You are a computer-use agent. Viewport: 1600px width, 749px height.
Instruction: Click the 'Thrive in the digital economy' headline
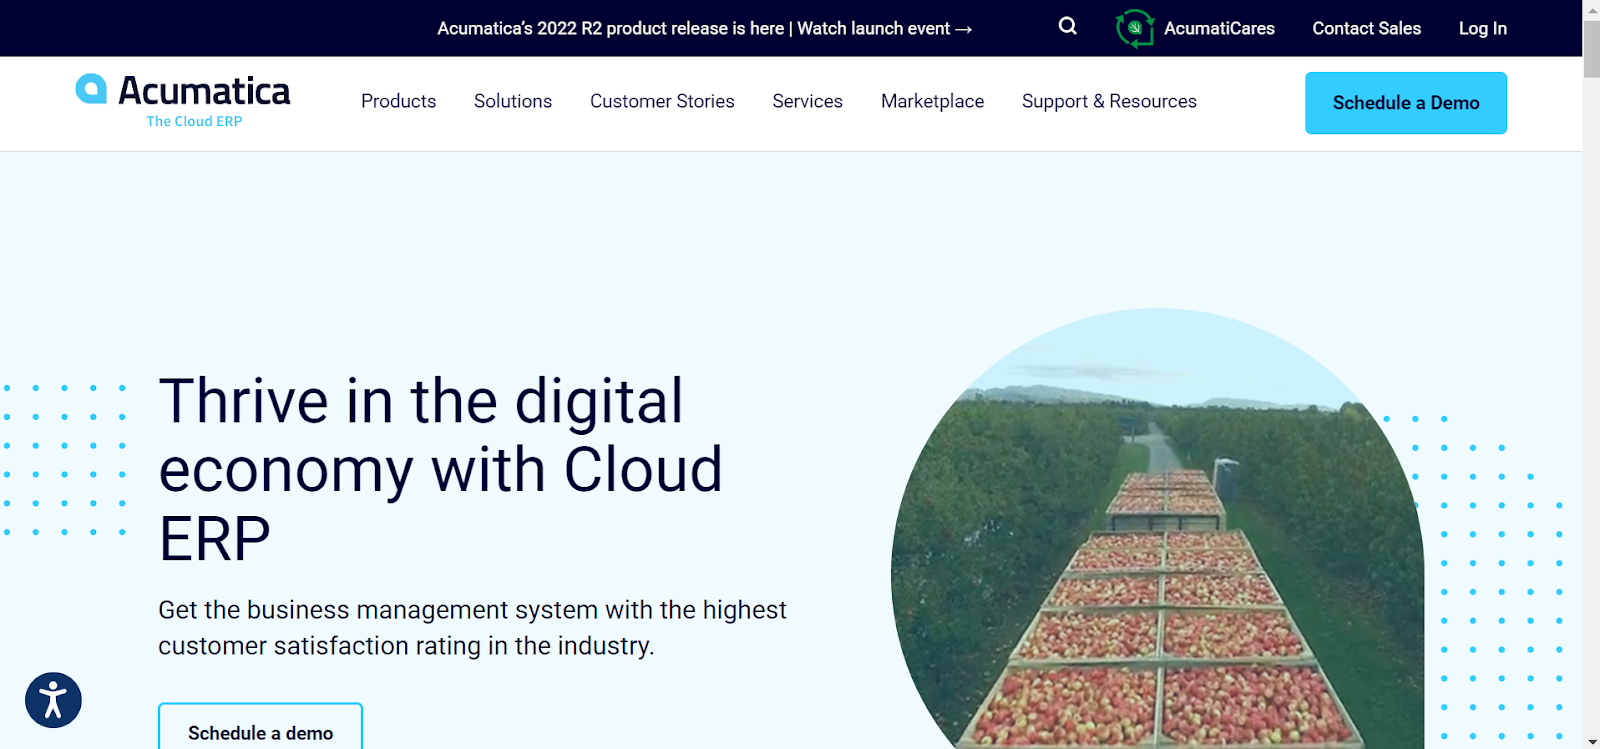tap(441, 469)
